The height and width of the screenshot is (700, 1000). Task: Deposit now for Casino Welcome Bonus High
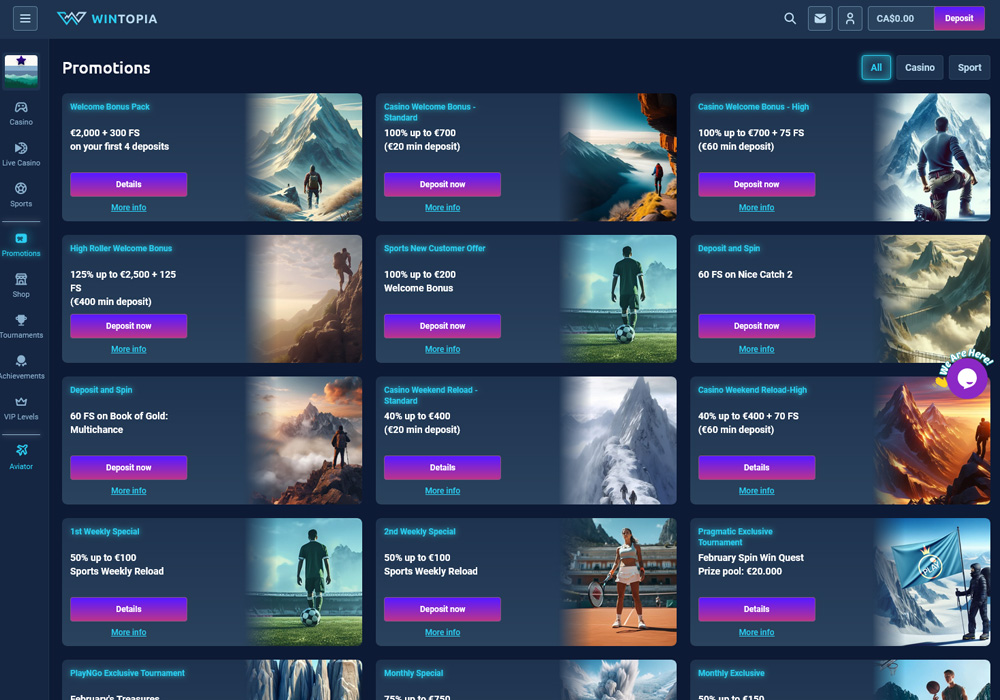[756, 184]
